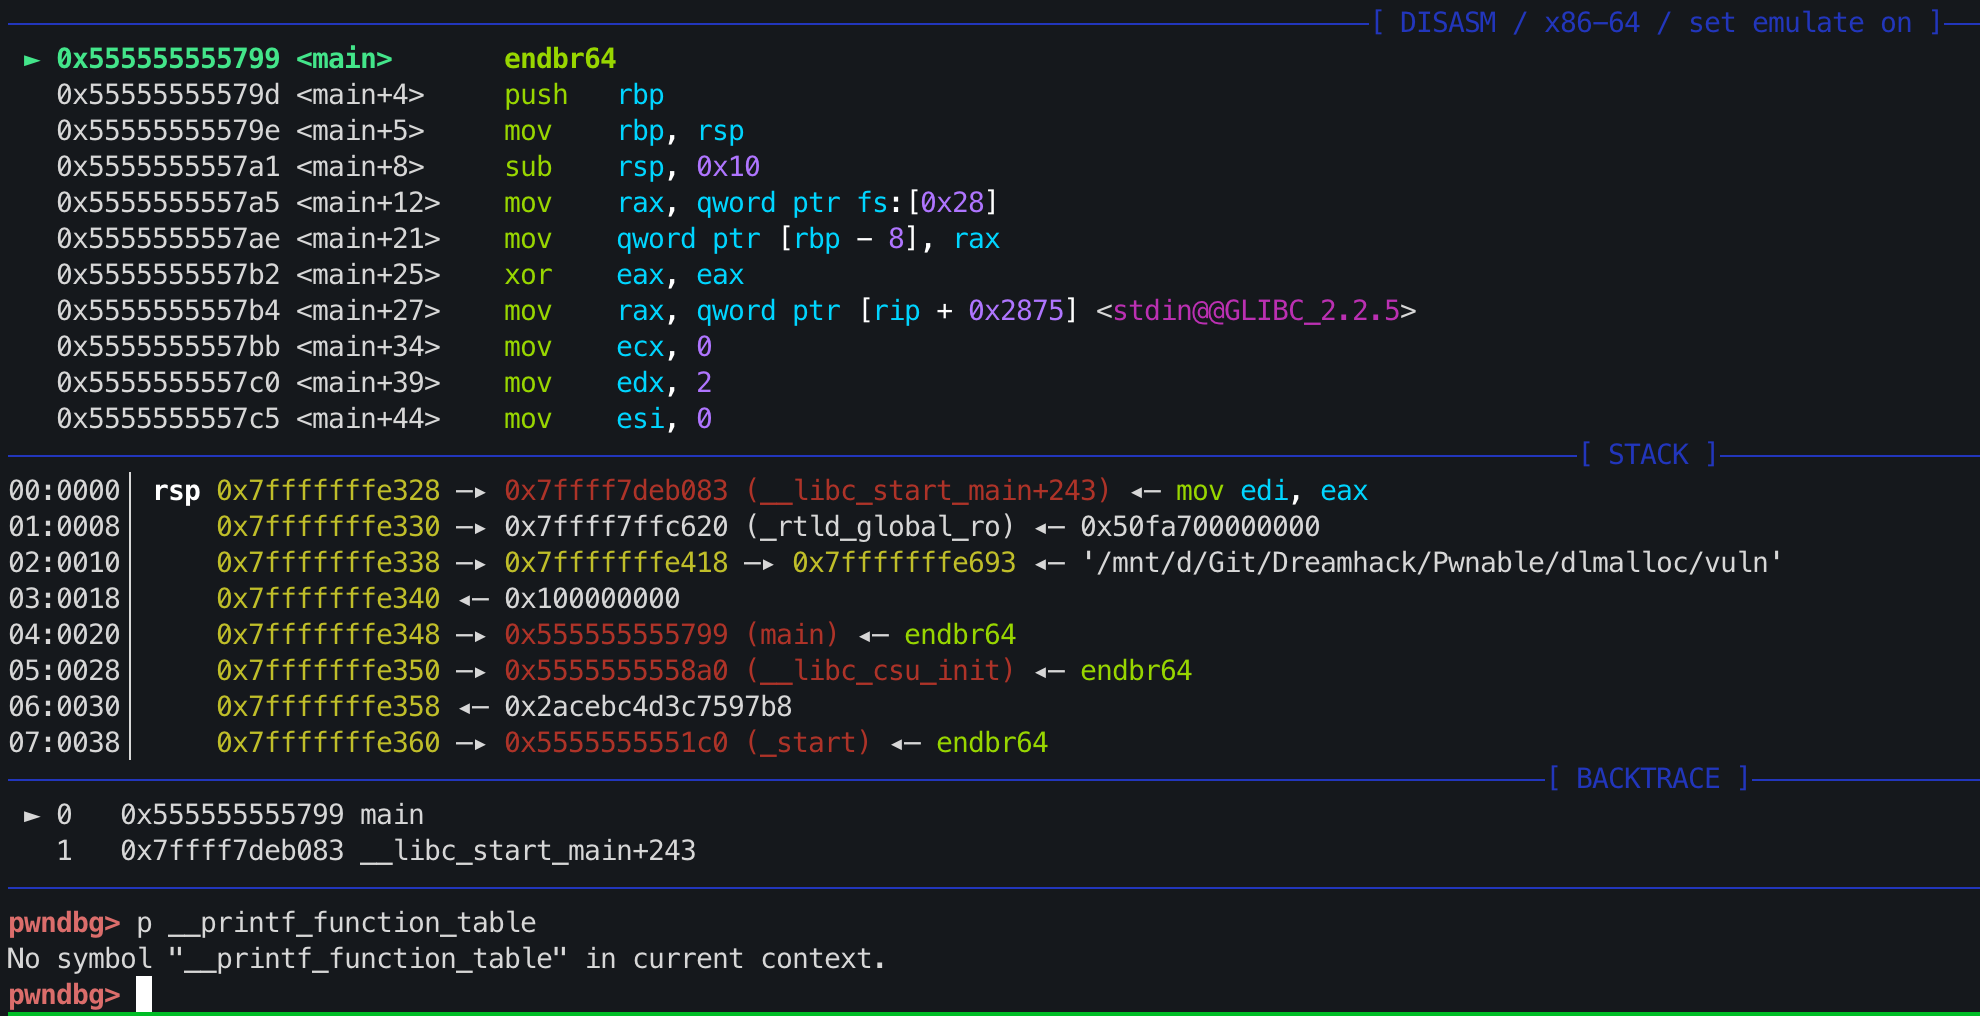Click the BACKTRACE section header
Viewport: 1980px width, 1016px height.
tap(1648, 779)
